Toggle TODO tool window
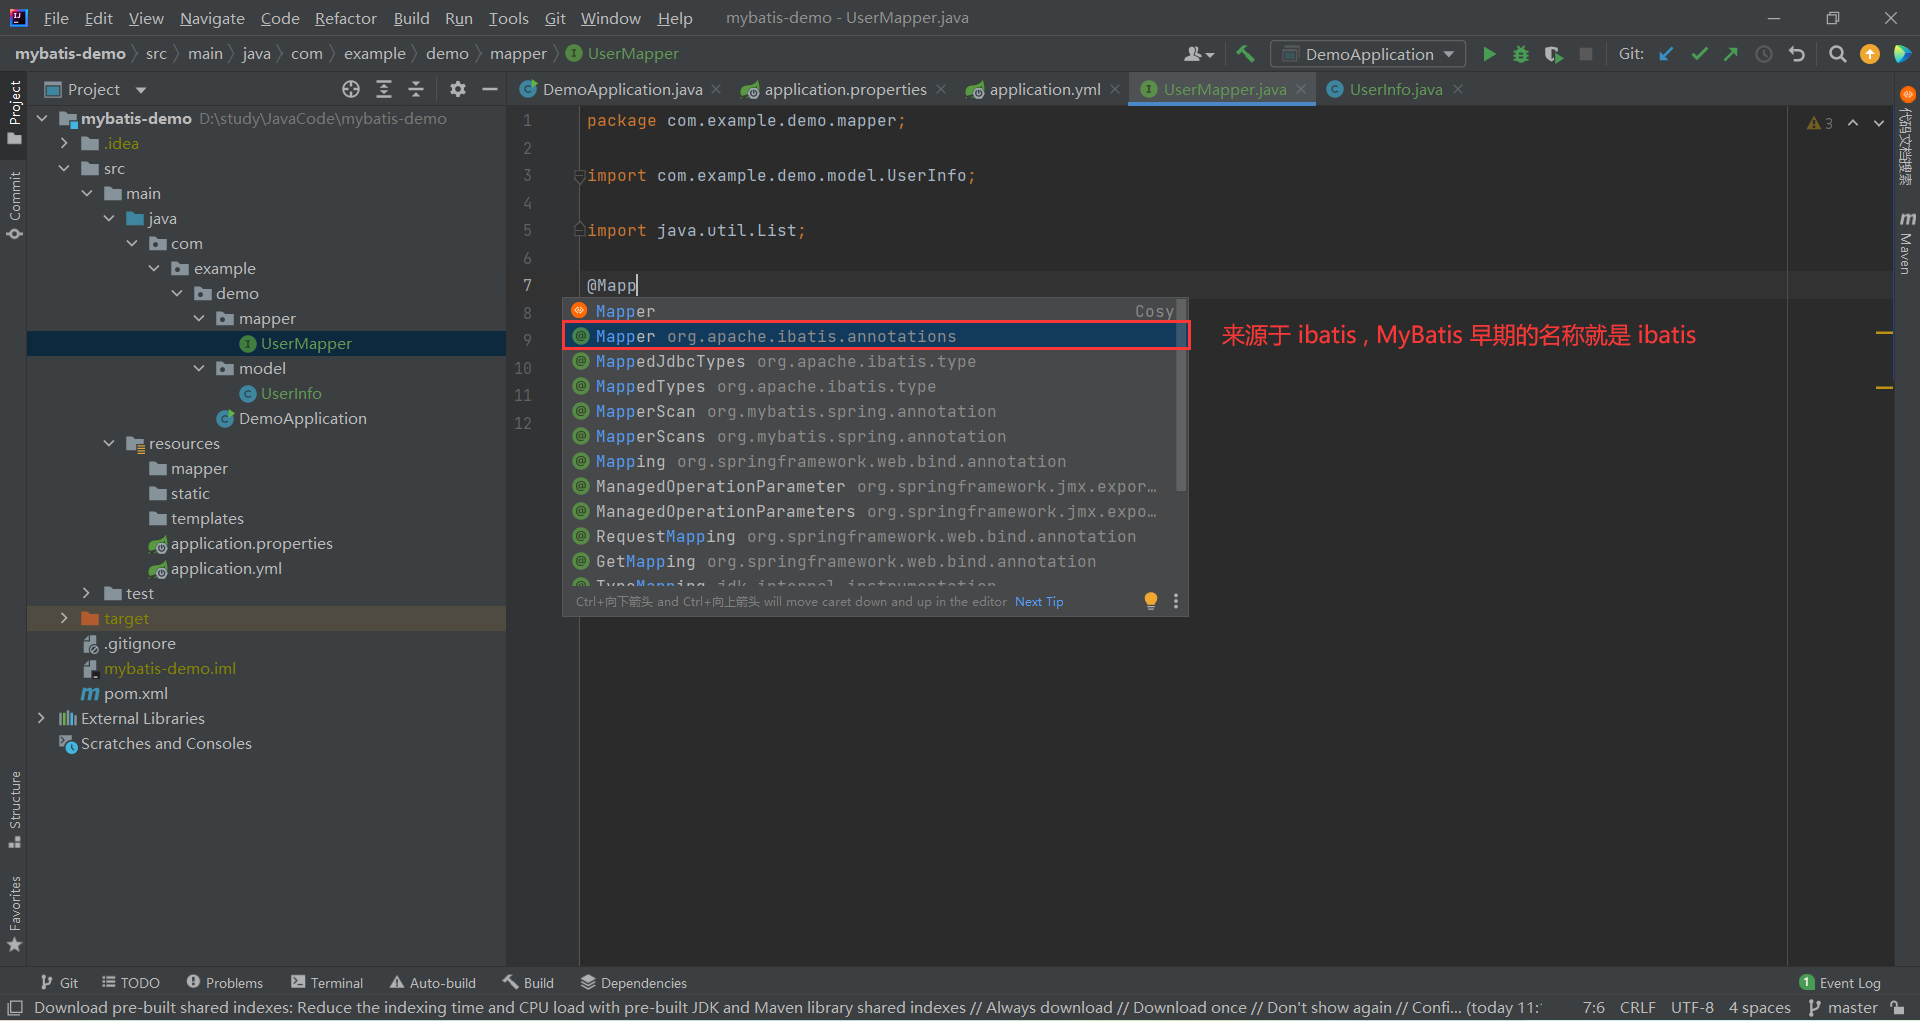The width and height of the screenshot is (1920, 1021). tap(130, 983)
